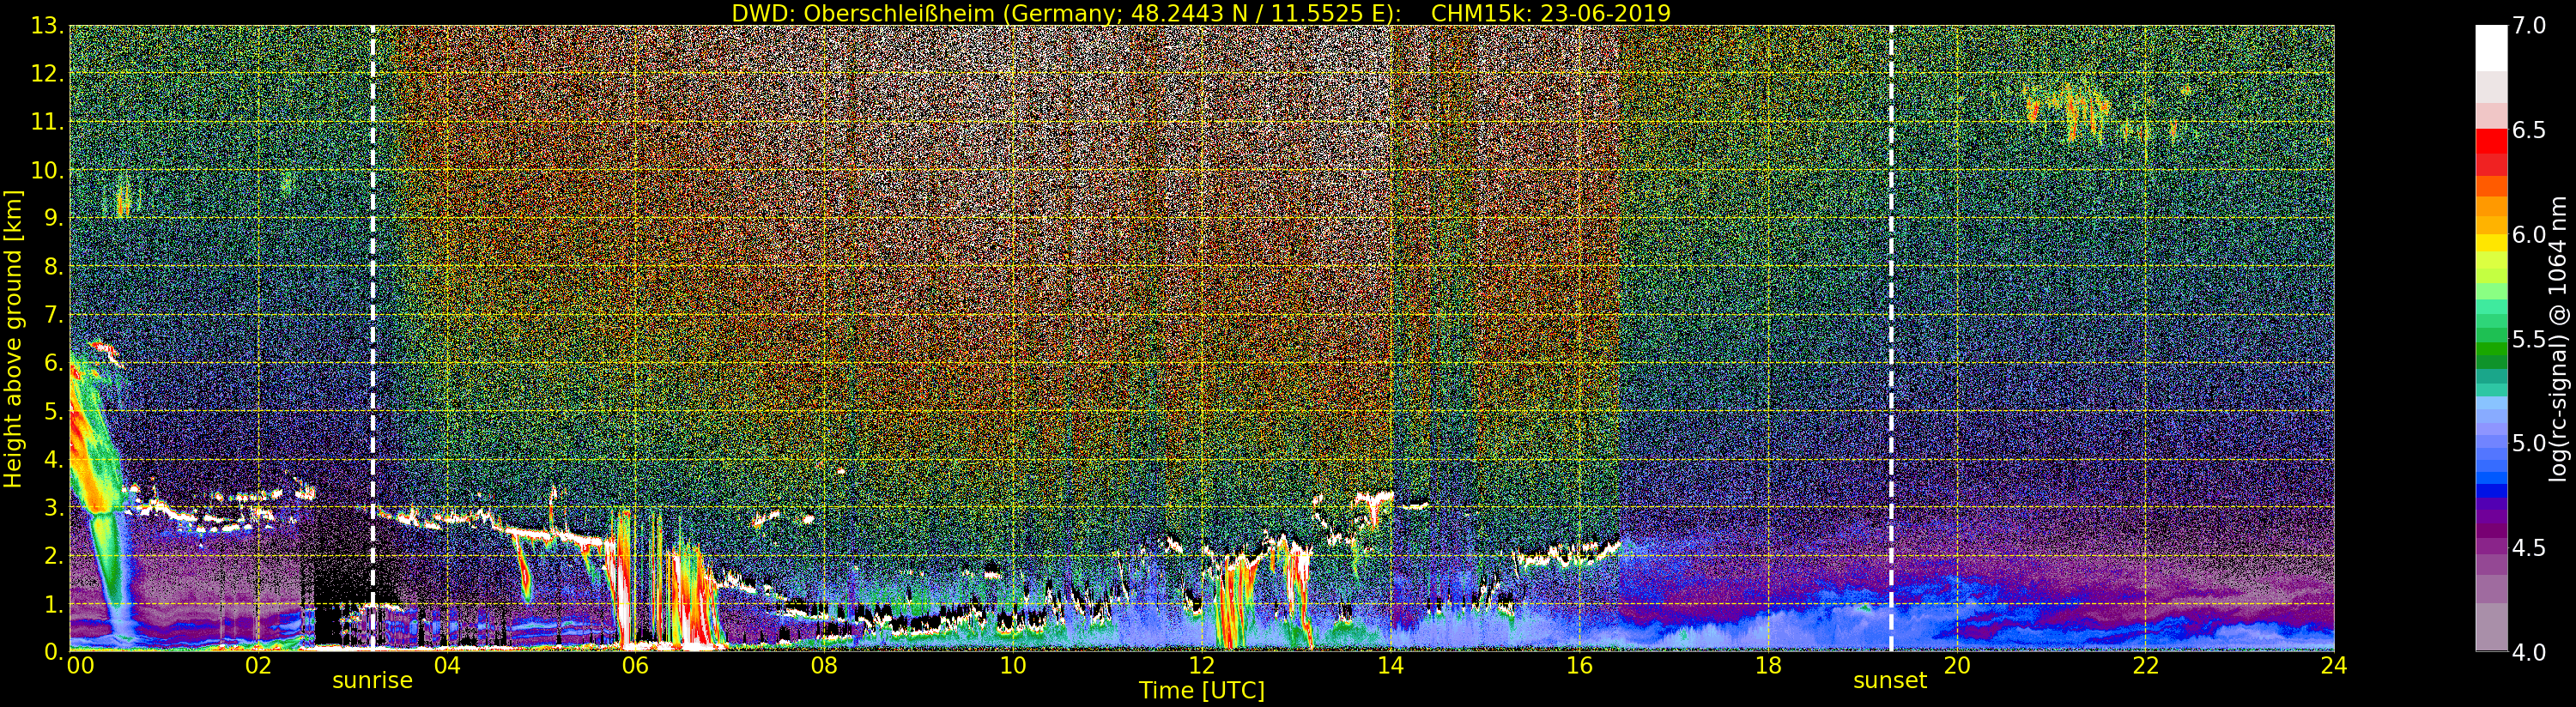Select the 06 tick on the time axis

pos(634,666)
